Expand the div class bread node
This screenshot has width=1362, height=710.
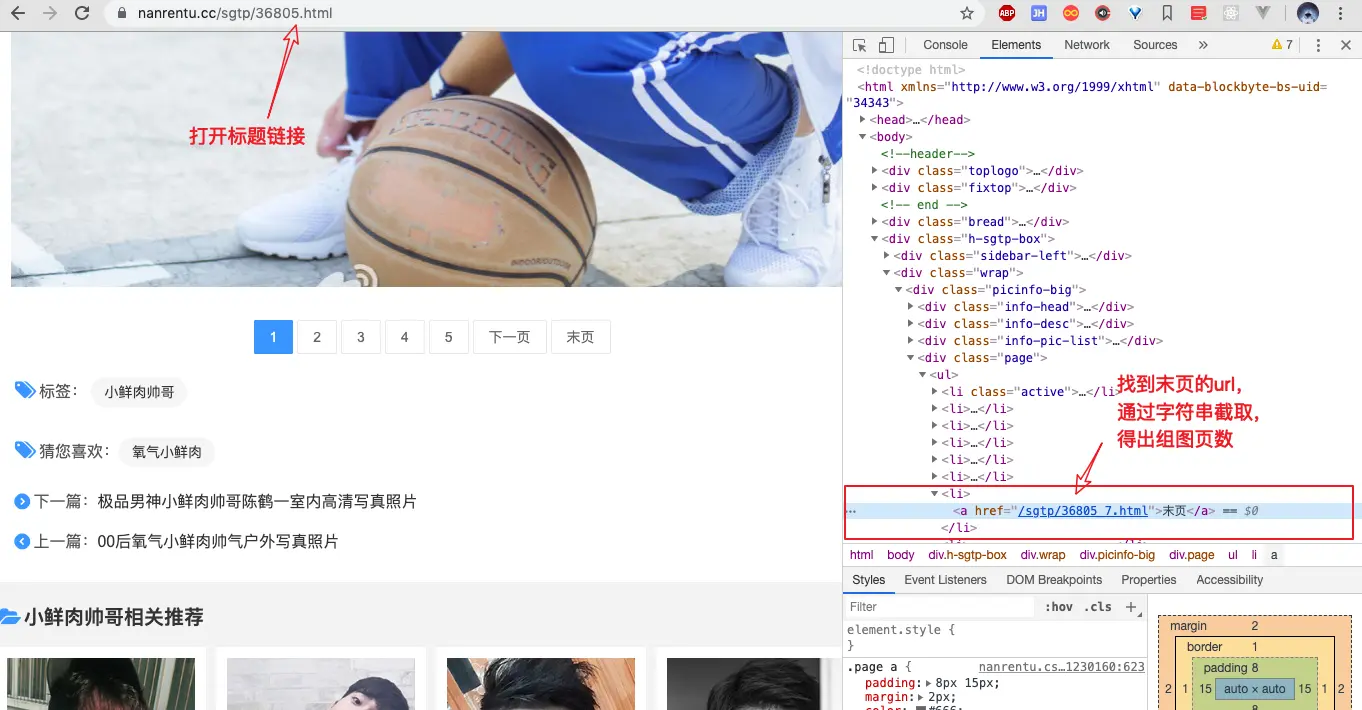875,222
